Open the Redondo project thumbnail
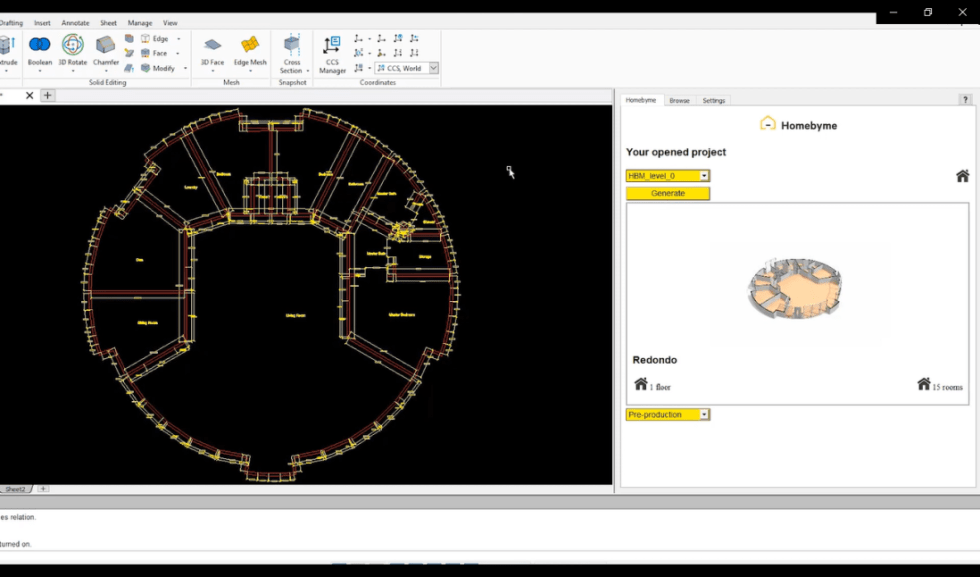 [795, 289]
